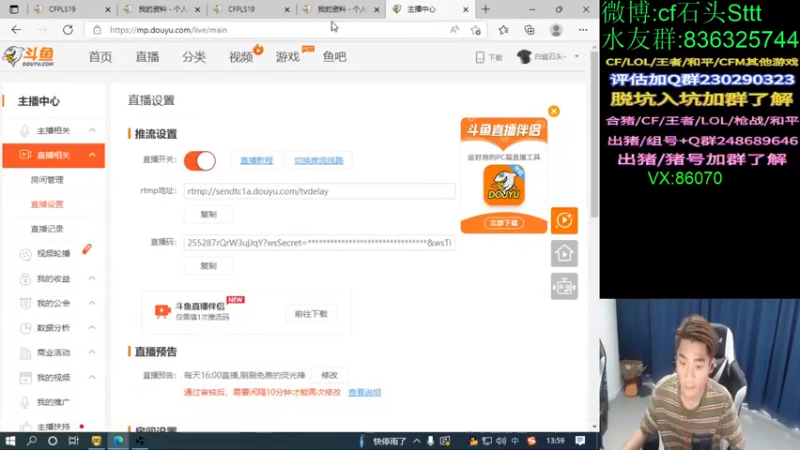This screenshot has width=800, height=450.
Task: Select 直播记录 in the sidebar
Action: 47,229
